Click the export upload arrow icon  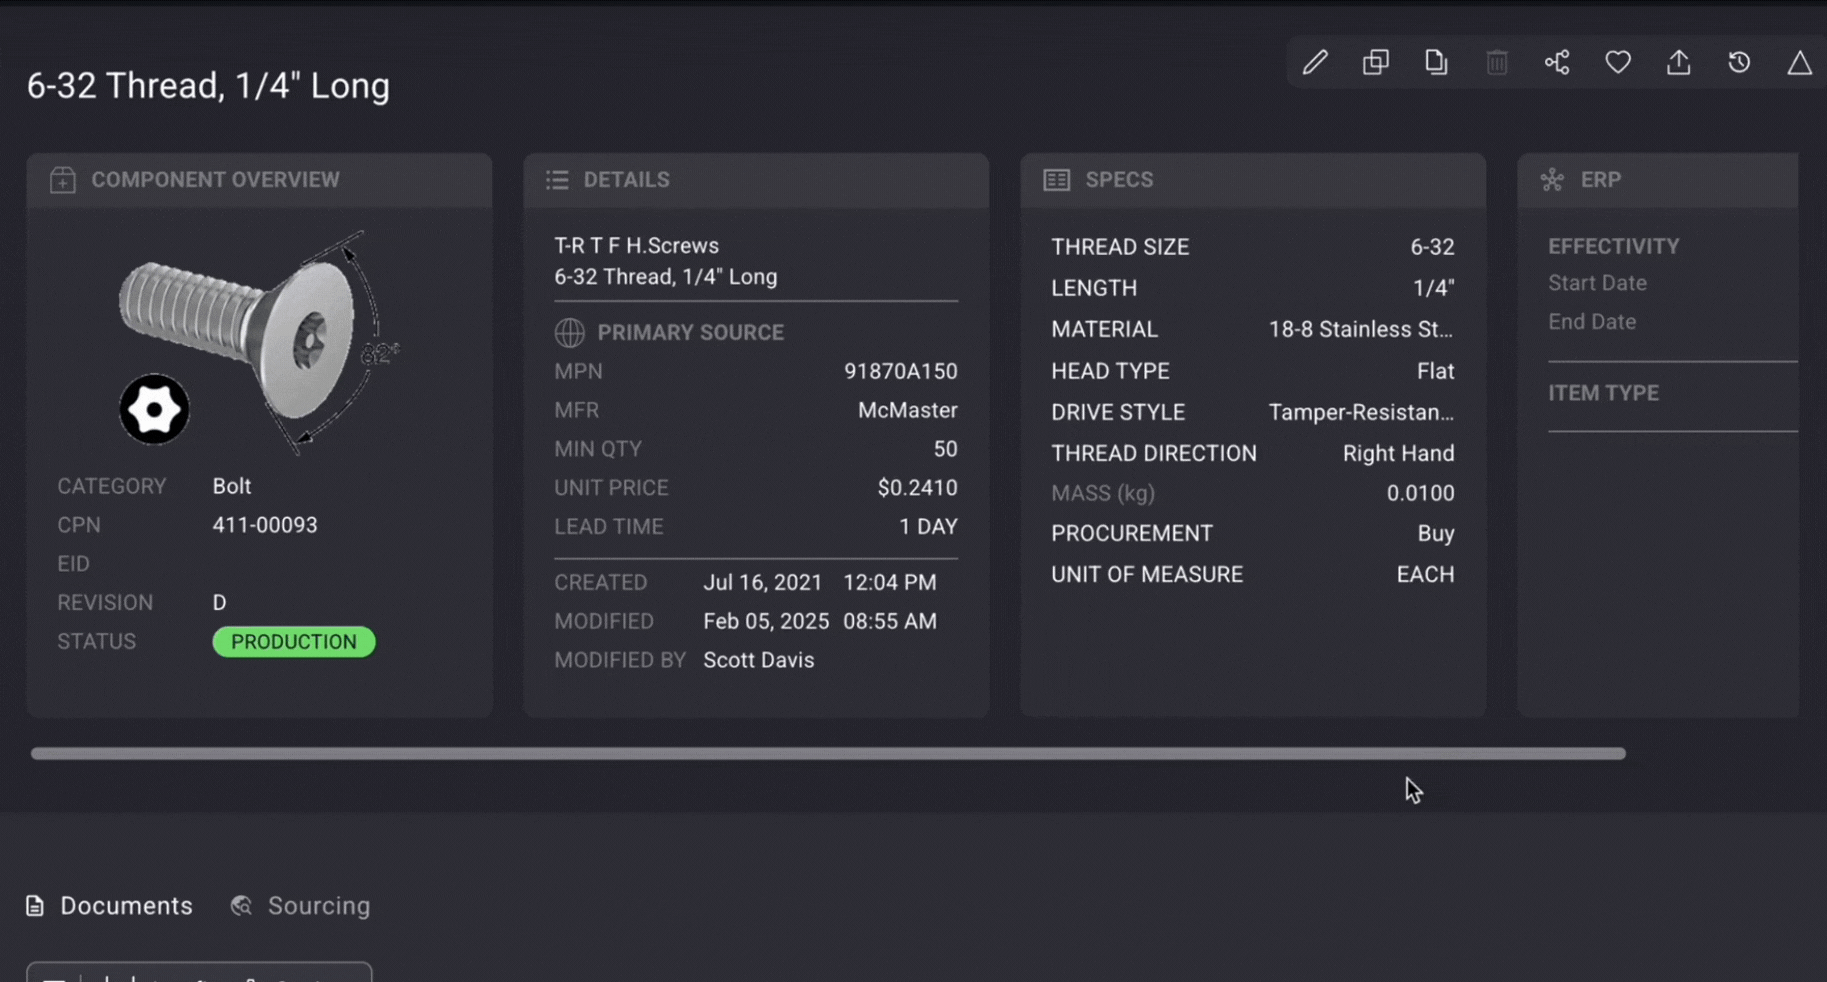click(x=1679, y=63)
